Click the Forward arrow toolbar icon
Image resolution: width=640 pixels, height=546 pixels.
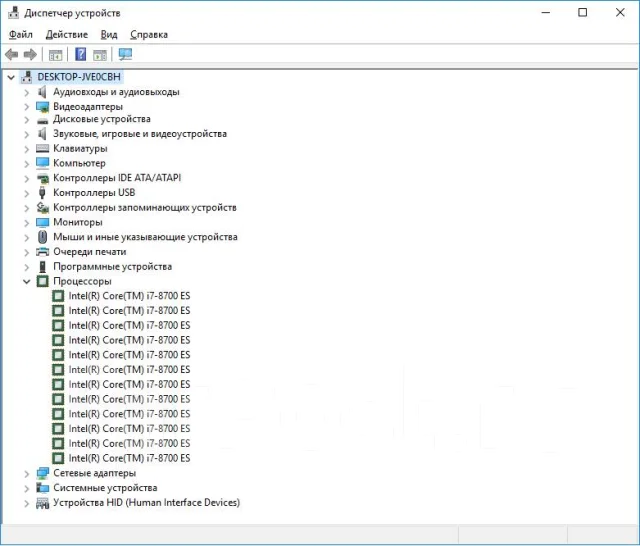pyautogui.click(x=30, y=54)
